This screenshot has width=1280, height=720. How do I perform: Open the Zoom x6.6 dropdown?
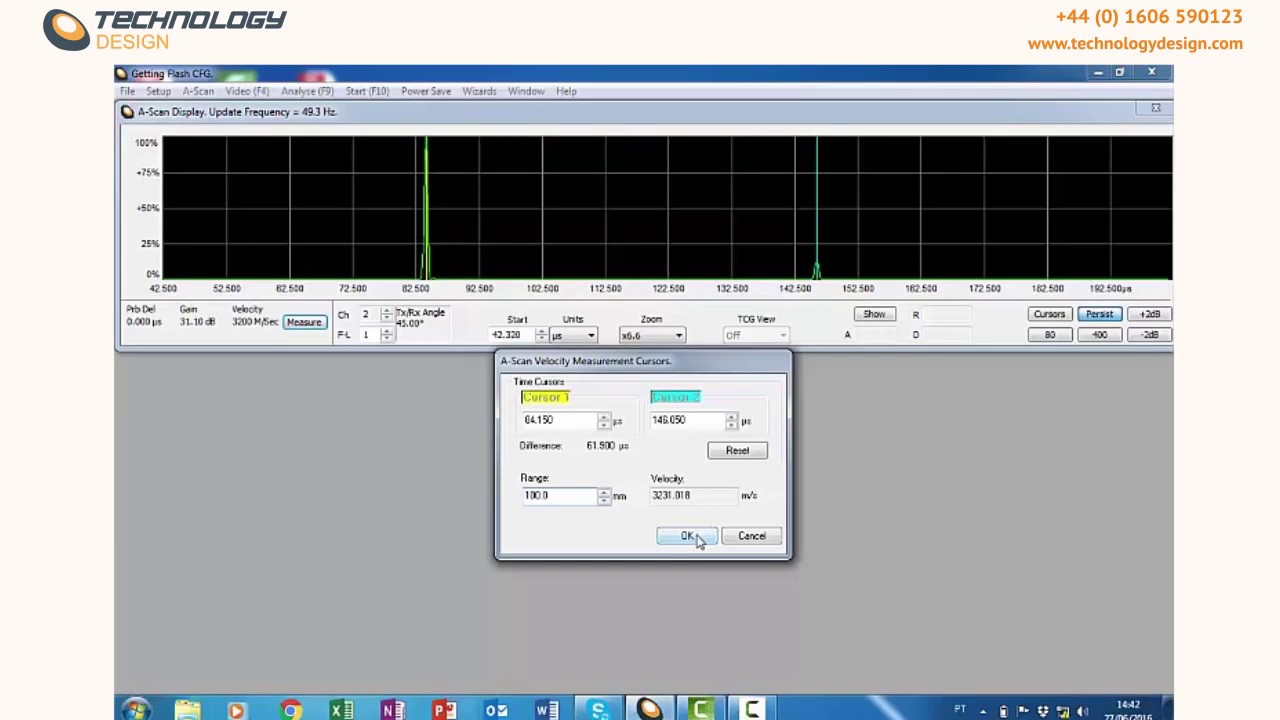click(652, 335)
